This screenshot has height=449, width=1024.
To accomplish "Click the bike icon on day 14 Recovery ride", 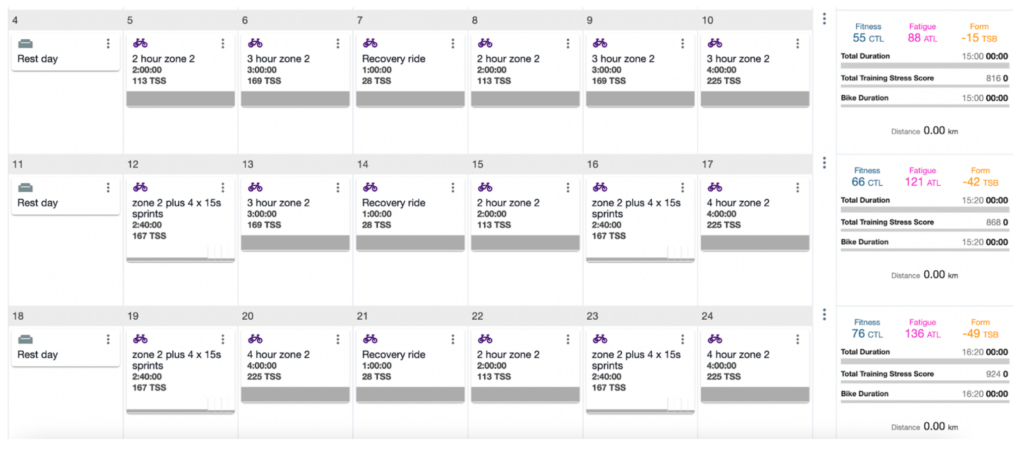I will (x=370, y=187).
